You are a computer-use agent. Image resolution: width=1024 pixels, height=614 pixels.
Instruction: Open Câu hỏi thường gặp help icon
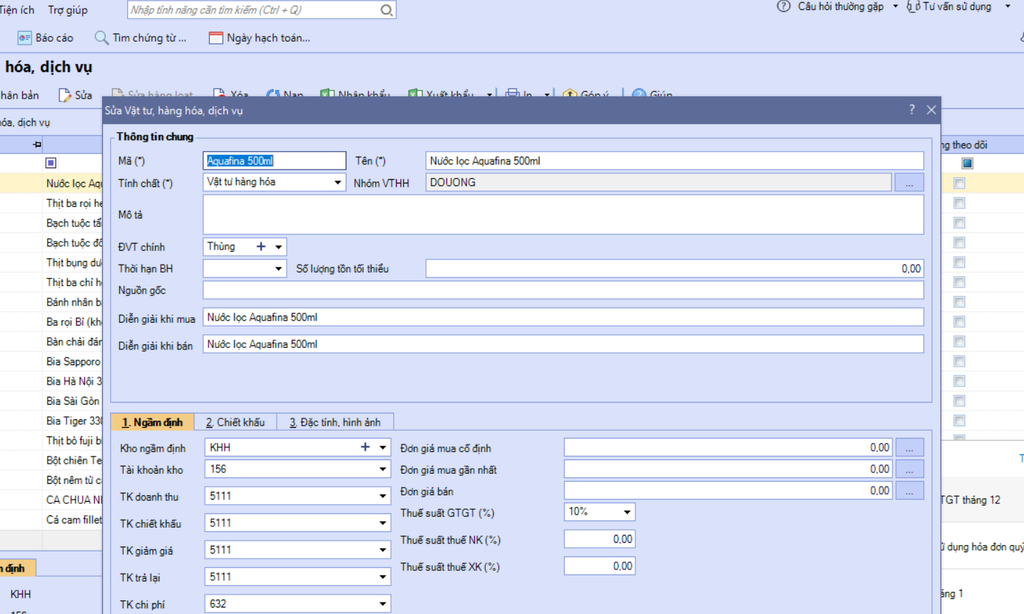point(783,7)
